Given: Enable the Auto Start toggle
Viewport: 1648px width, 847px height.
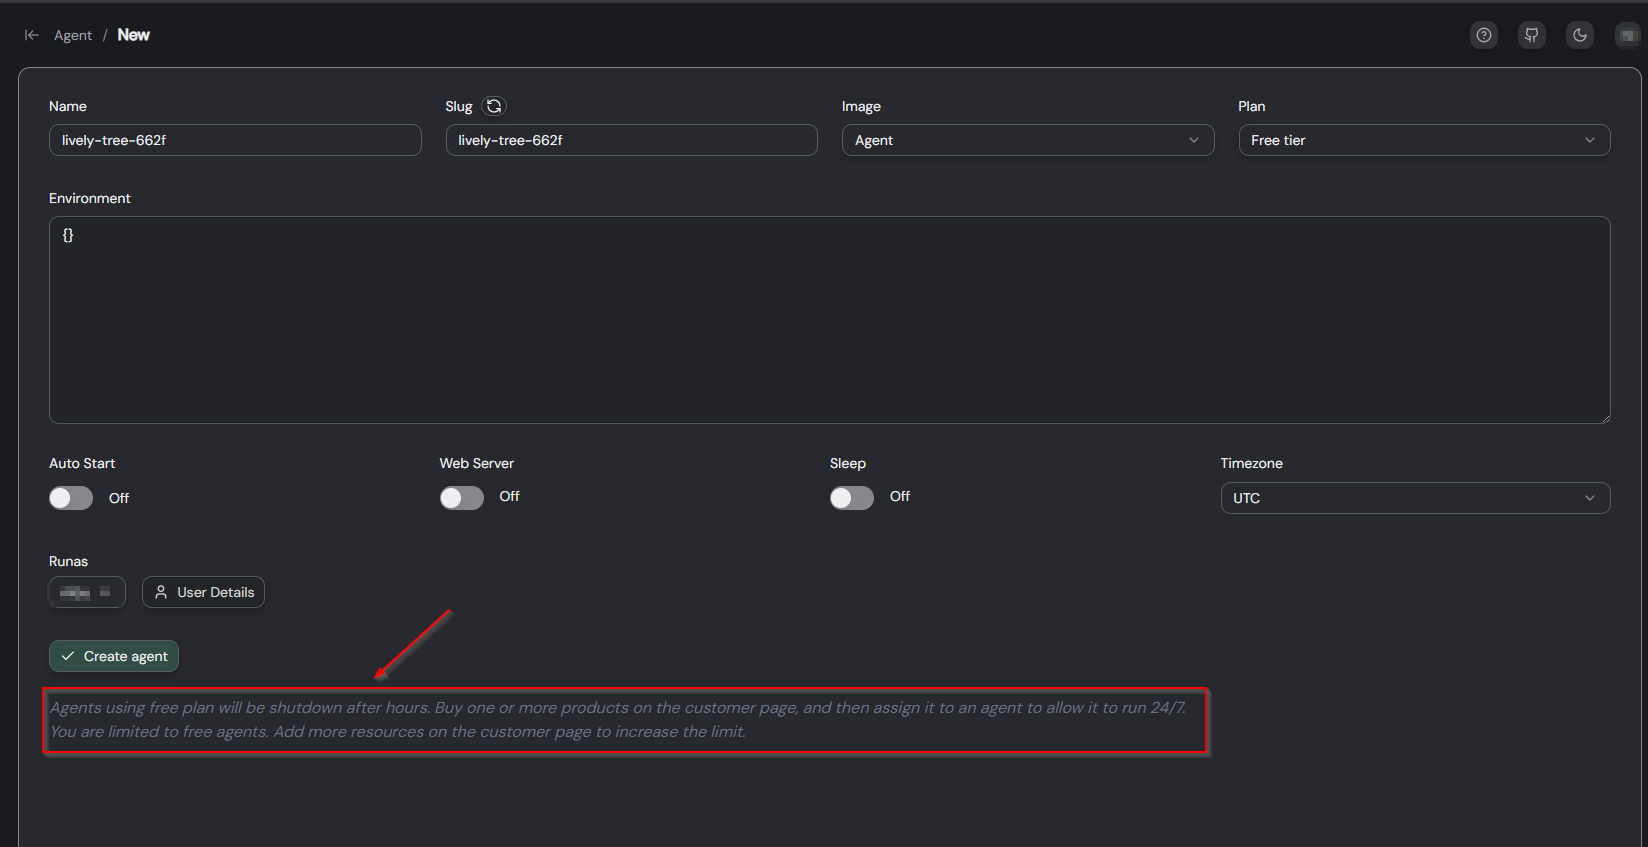Looking at the screenshot, I should (x=71, y=498).
